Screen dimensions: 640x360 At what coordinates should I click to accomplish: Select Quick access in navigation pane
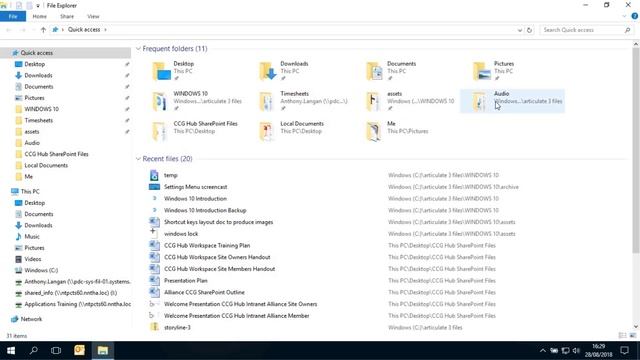pyautogui.click(x=66, y=53)
